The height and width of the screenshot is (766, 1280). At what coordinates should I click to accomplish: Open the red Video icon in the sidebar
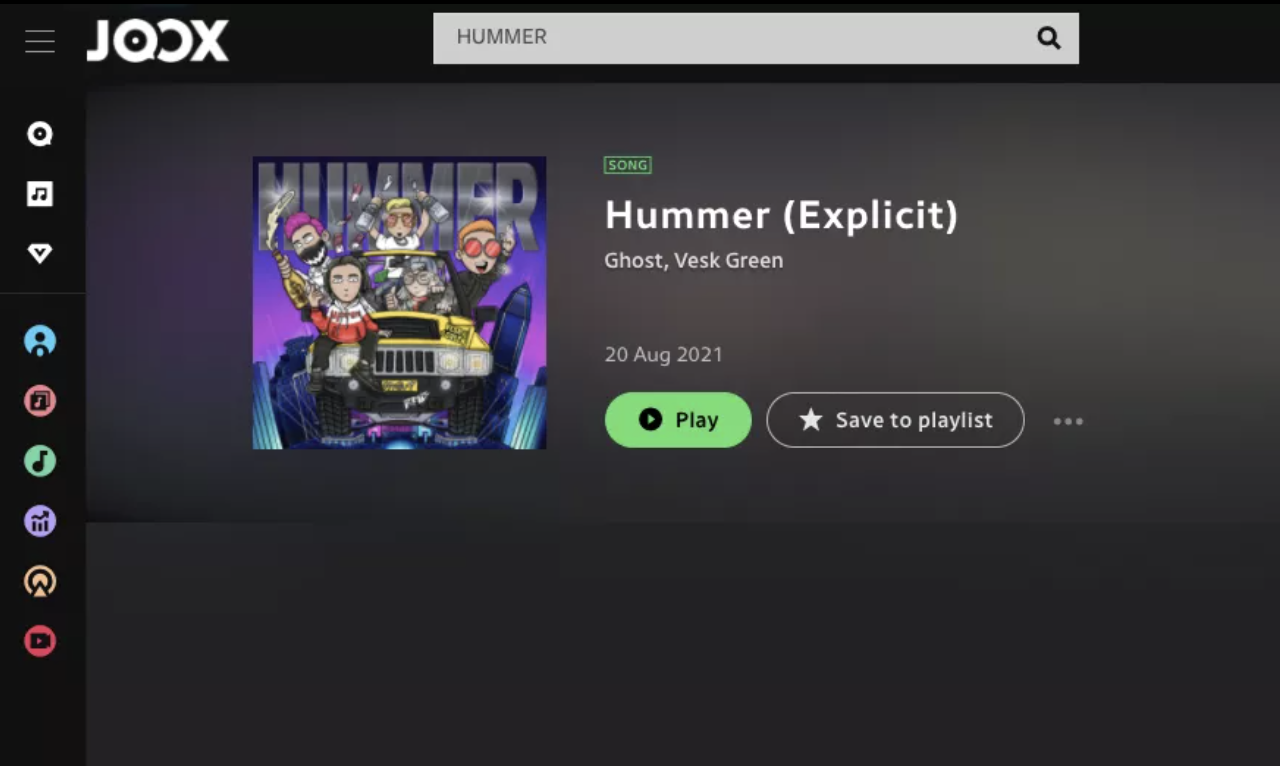tap(40, 641)
